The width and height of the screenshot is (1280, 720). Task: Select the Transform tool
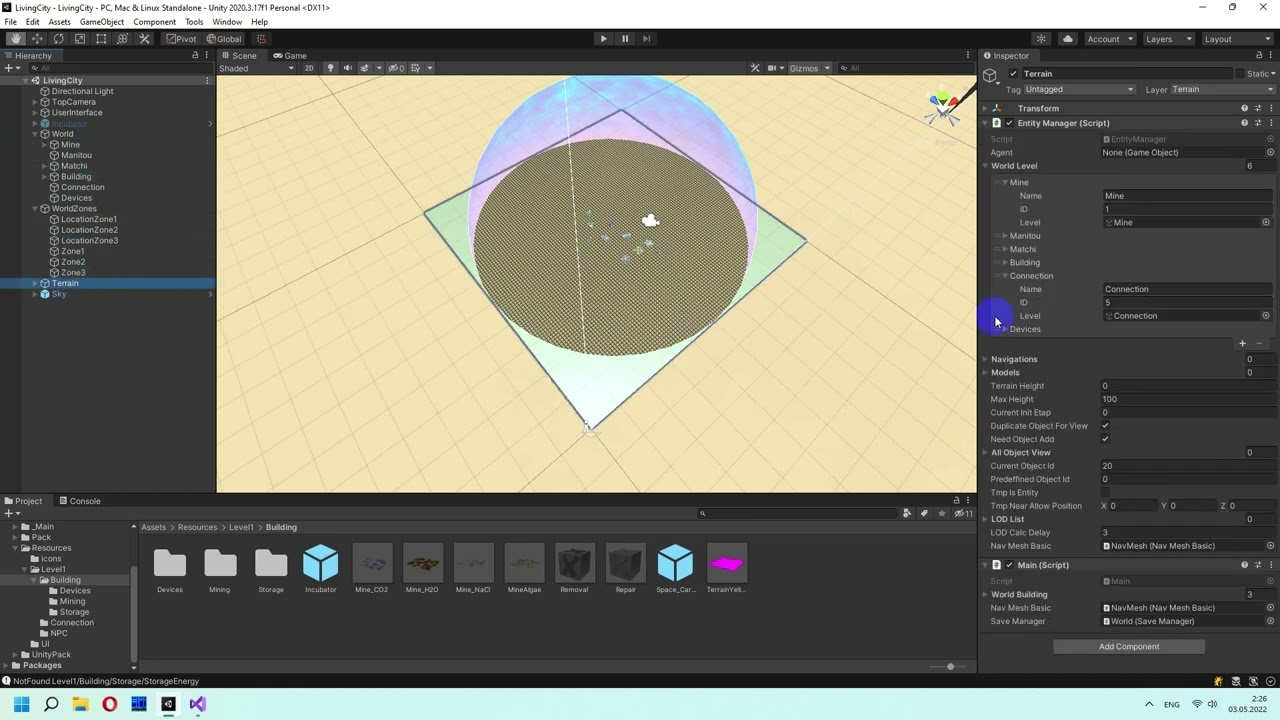pyautogui.click(x=122, y=39)
